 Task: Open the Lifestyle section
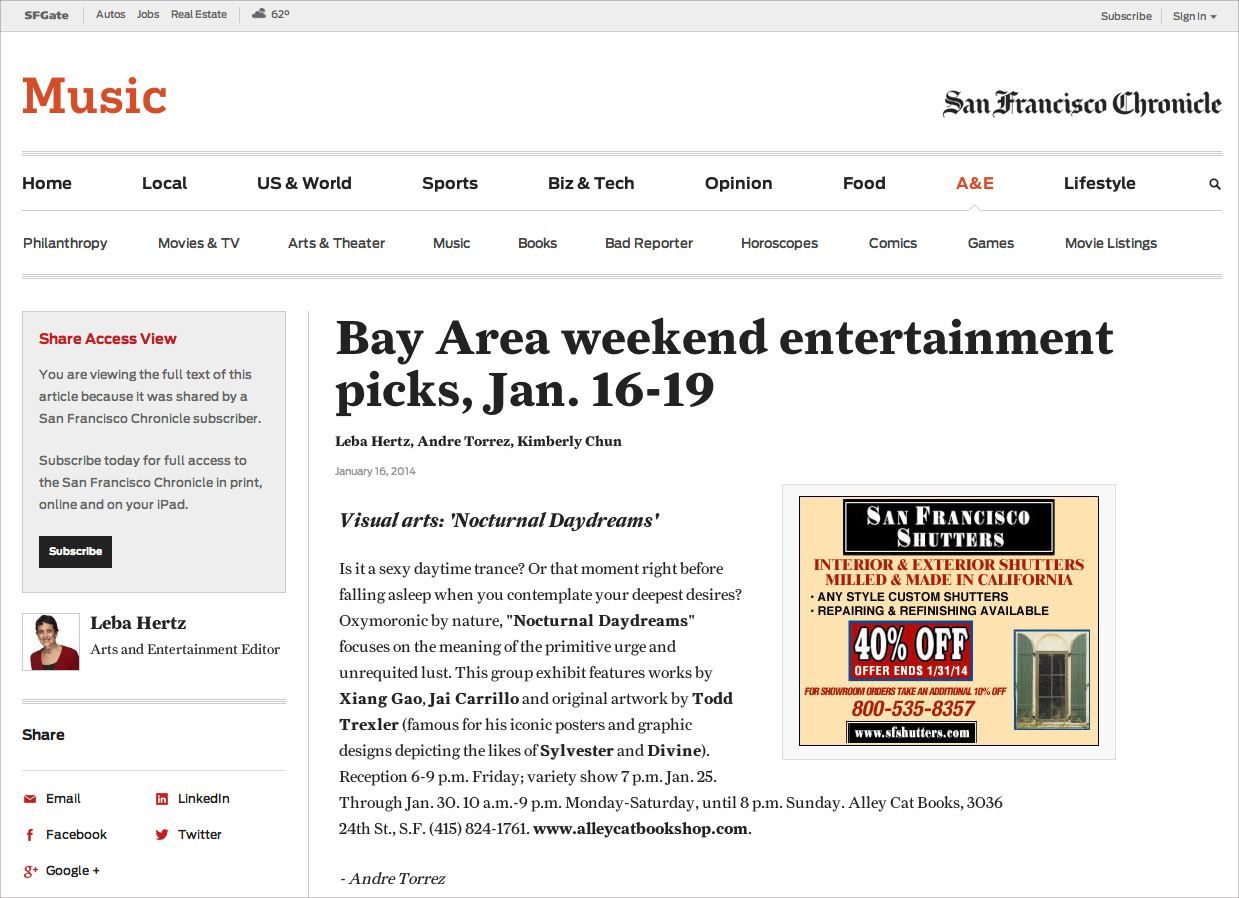[x=1099, y=183]
